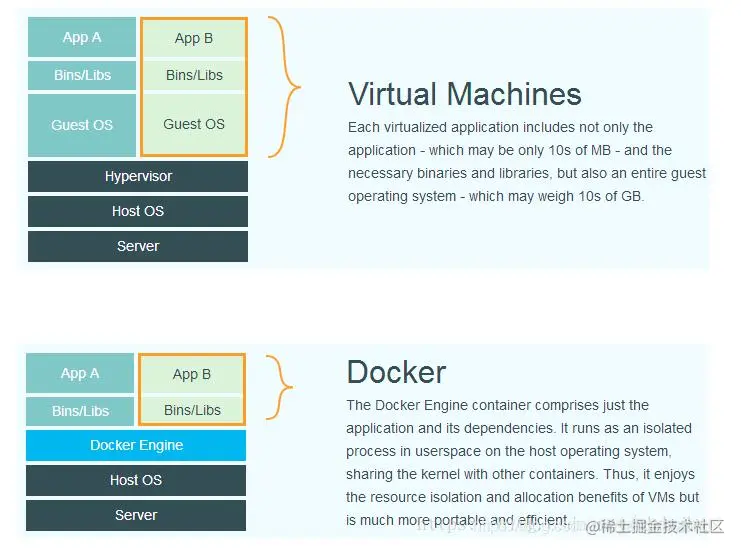Screen dimensions: 741x552
Task: Click the line 'operating system - which may weigh 10s of GB.'
Action: pos(496,196)
